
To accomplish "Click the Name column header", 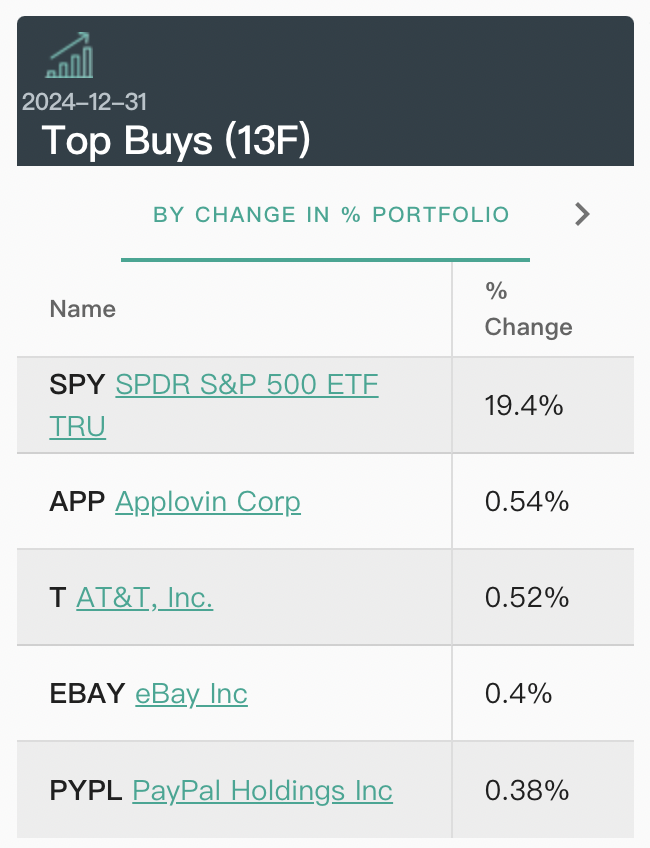I will [83, 309].
